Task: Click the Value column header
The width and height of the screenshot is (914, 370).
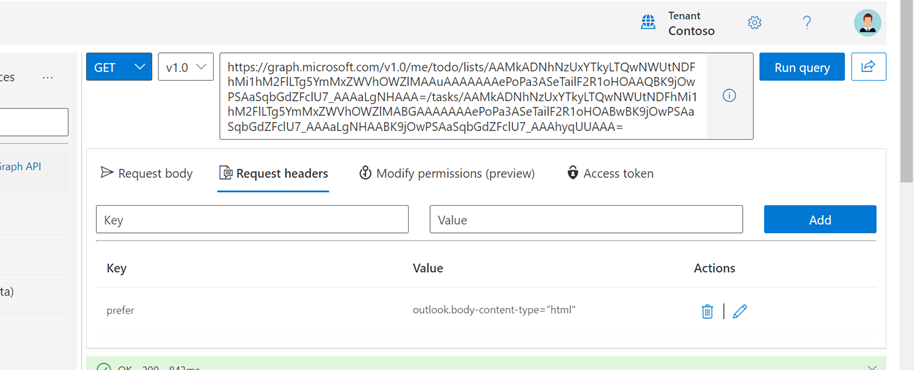Action: tap(428, 268)
